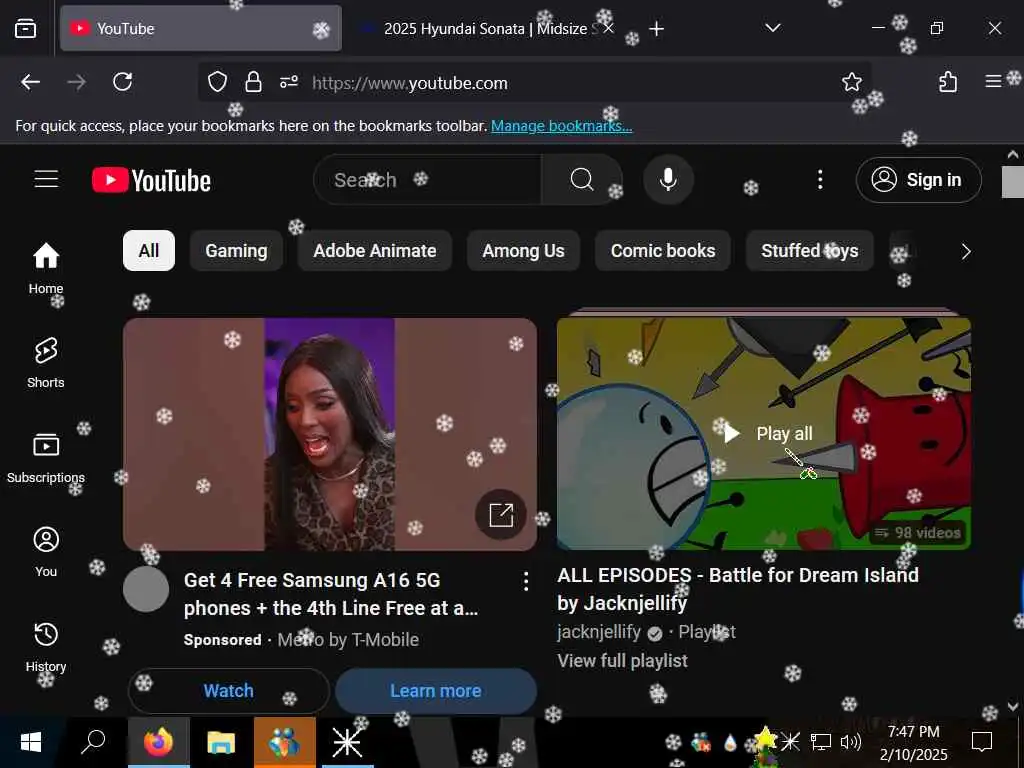Click the Firefox taskbar icon
The height and width of the screenshot is (768, 1024).
(158, 742)
